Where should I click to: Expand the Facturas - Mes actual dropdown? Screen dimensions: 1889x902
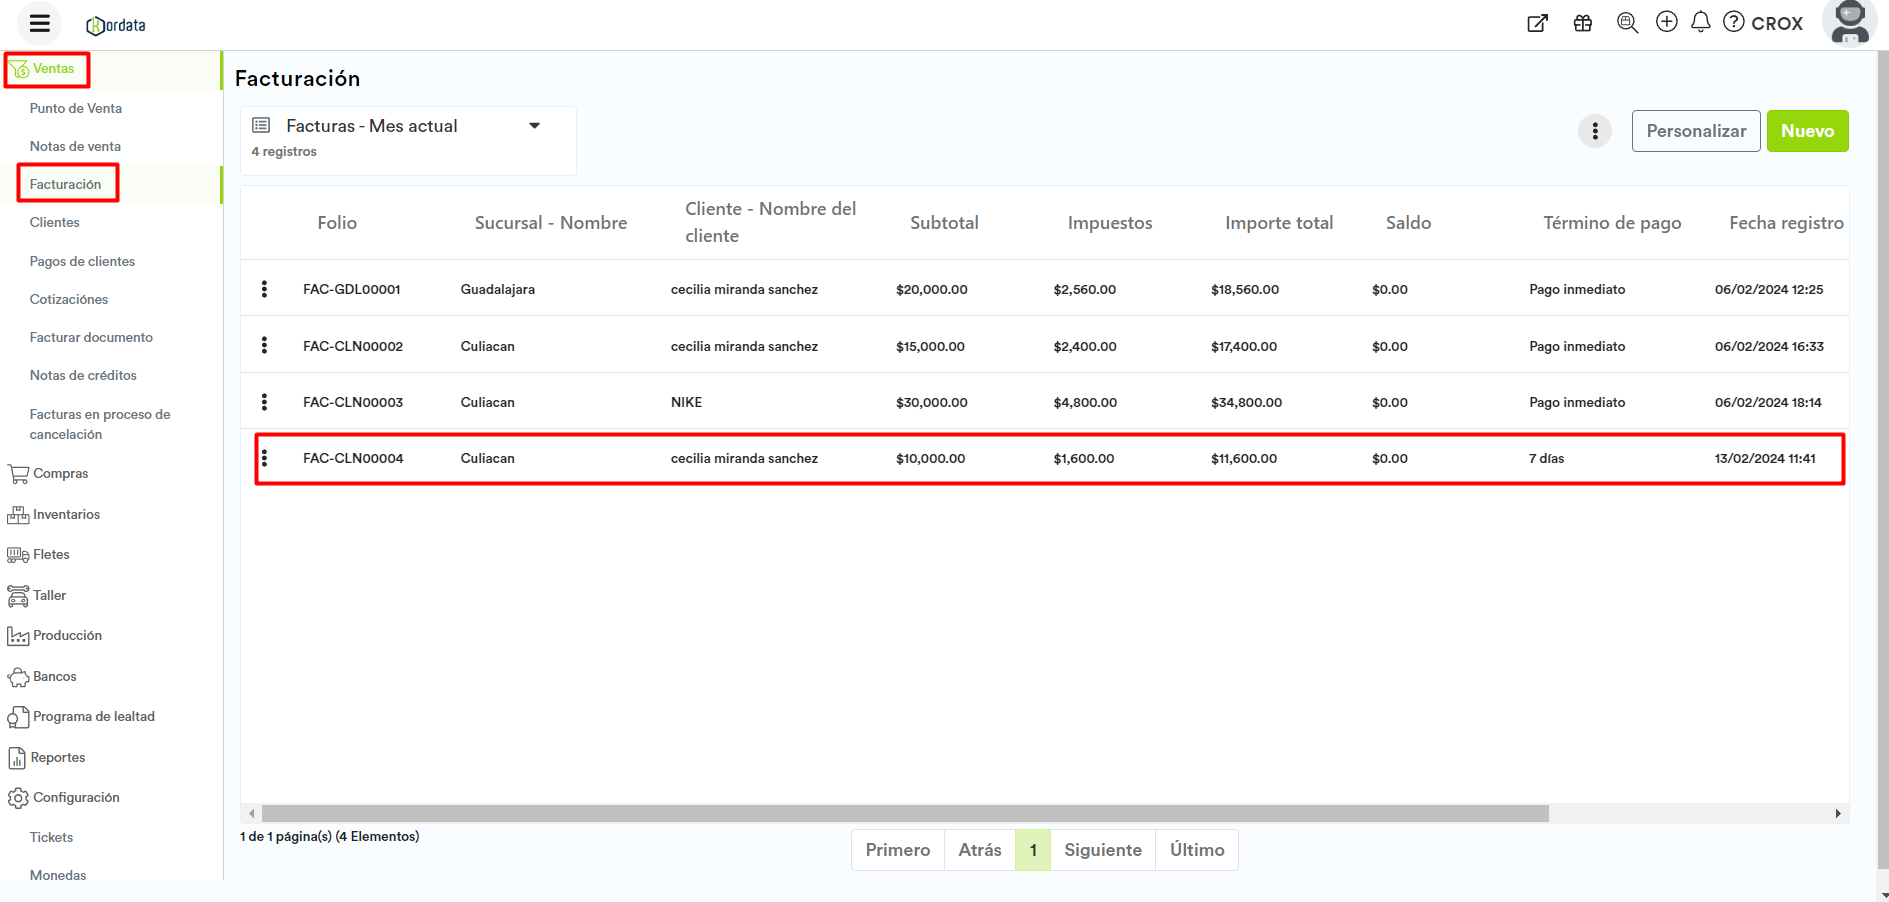pyautogui.click(x=534, y=126)
